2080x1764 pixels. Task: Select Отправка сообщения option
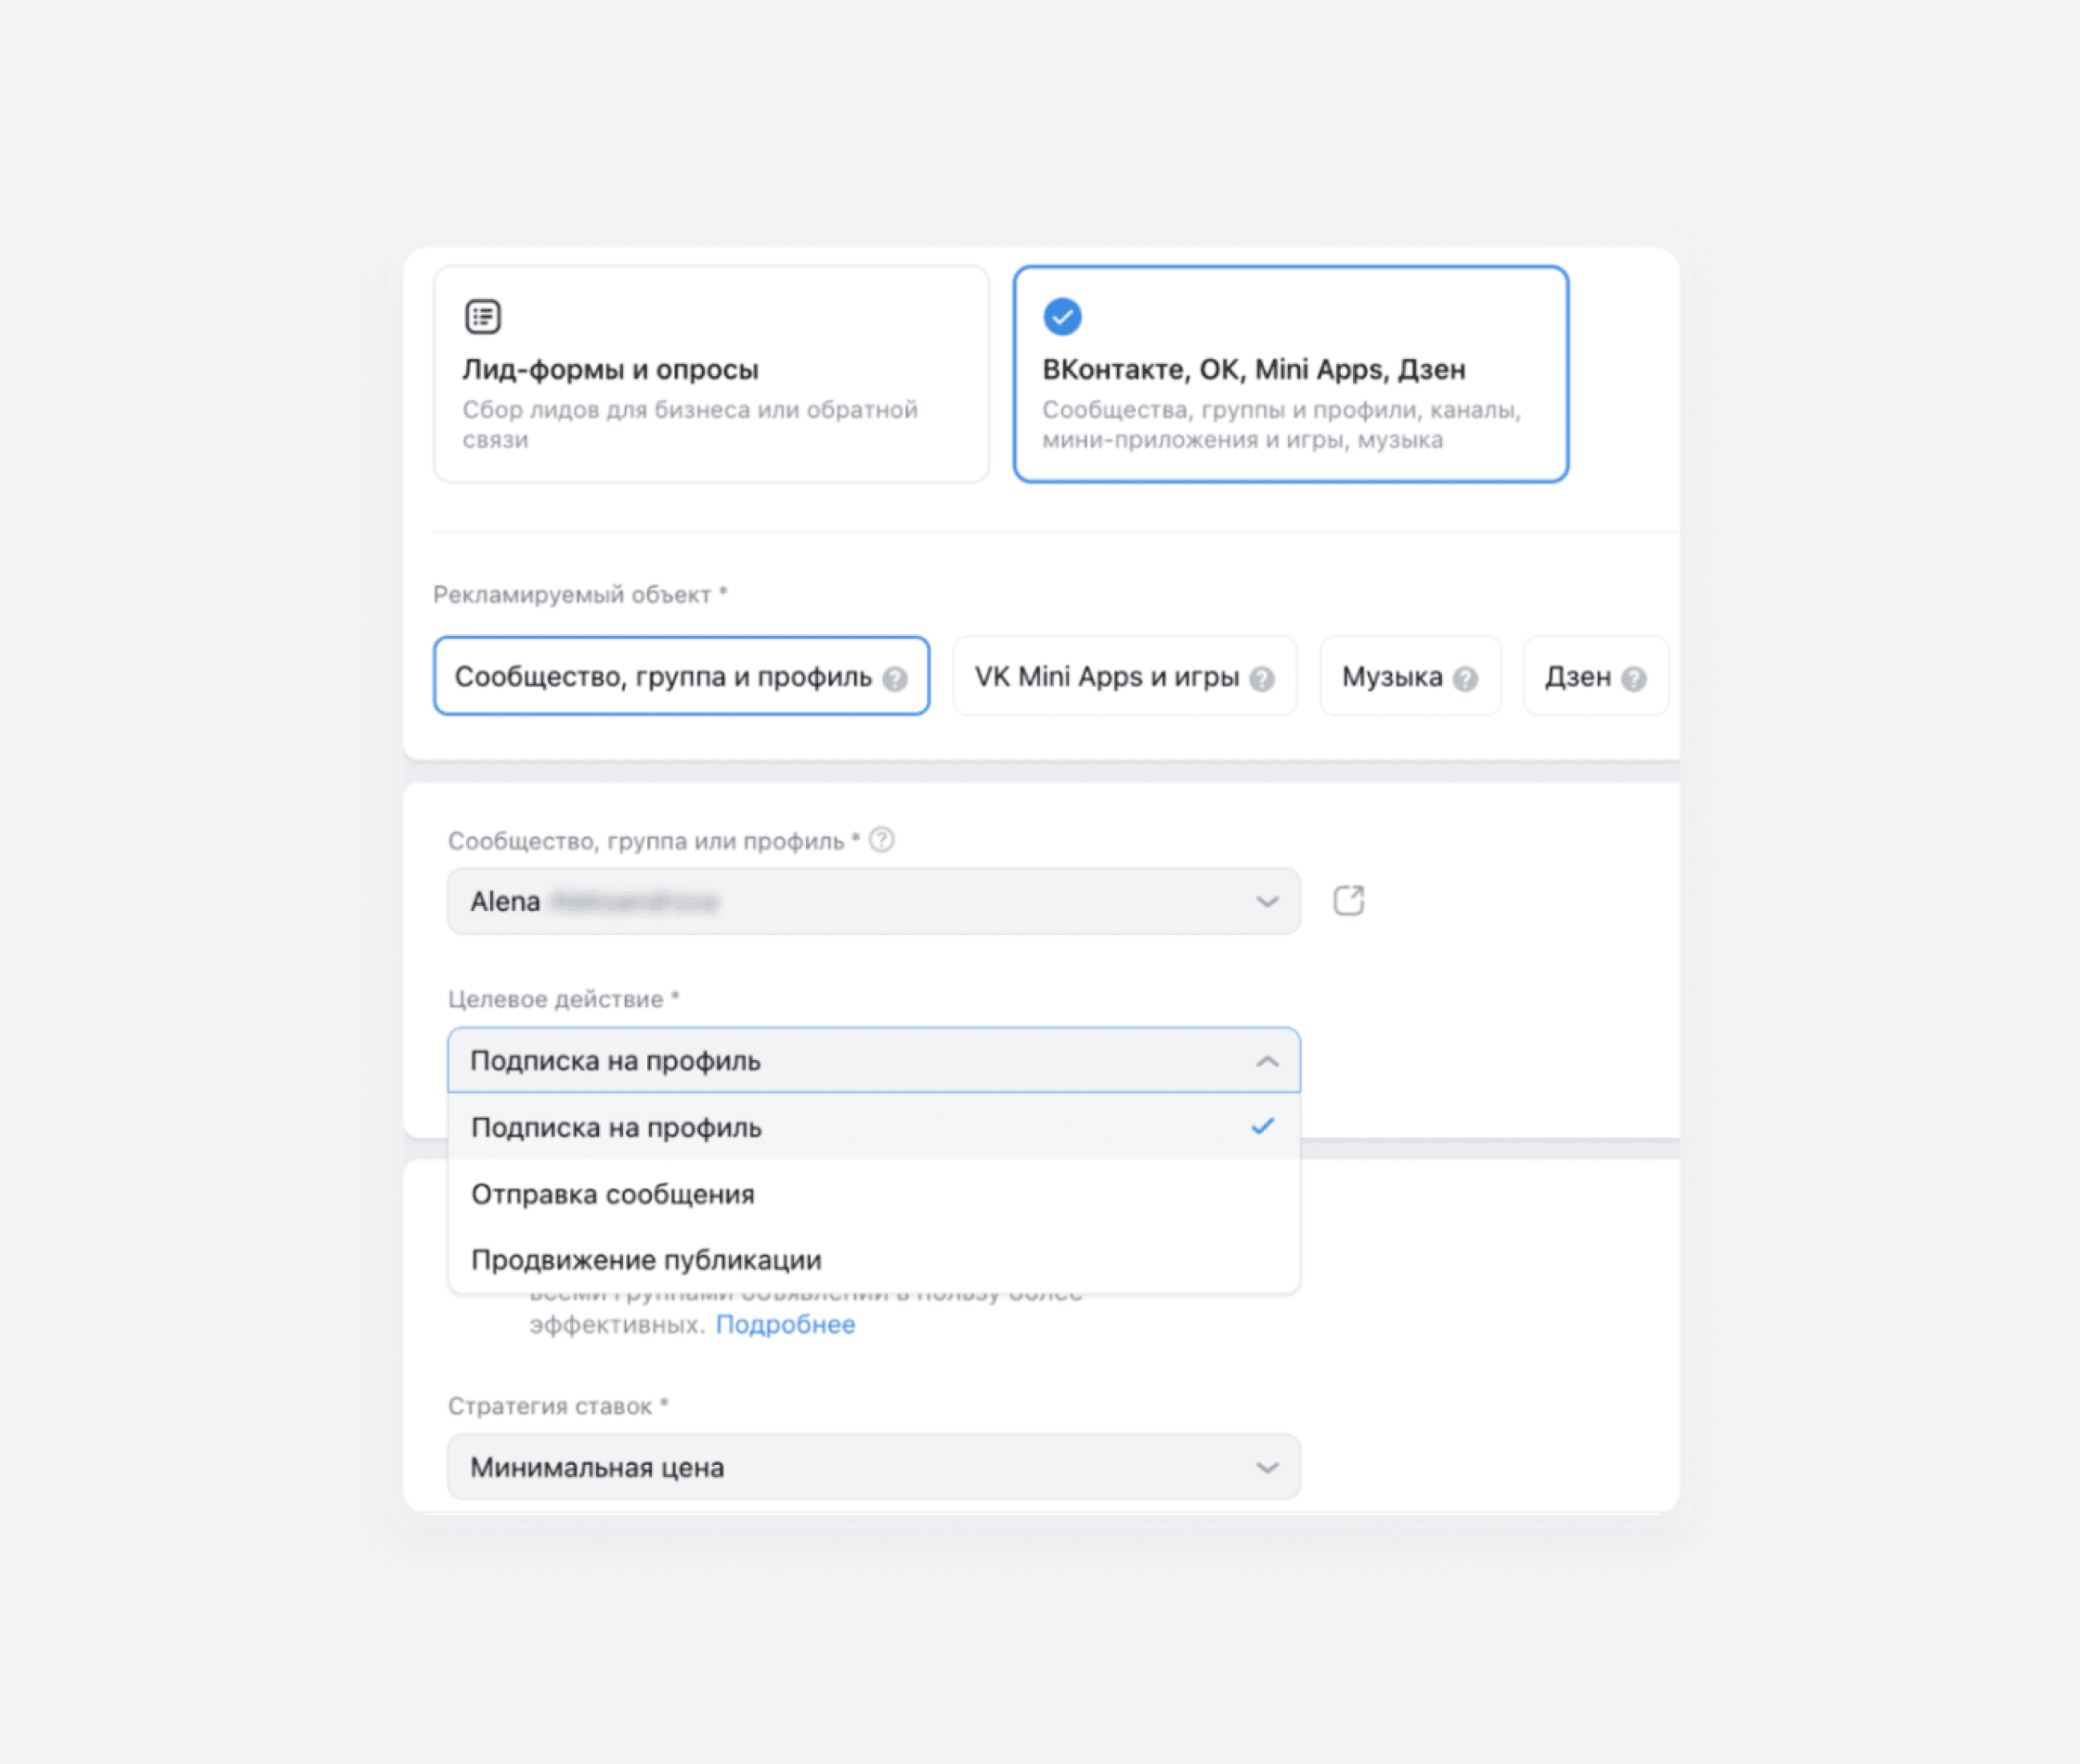tap(613, 1194)
